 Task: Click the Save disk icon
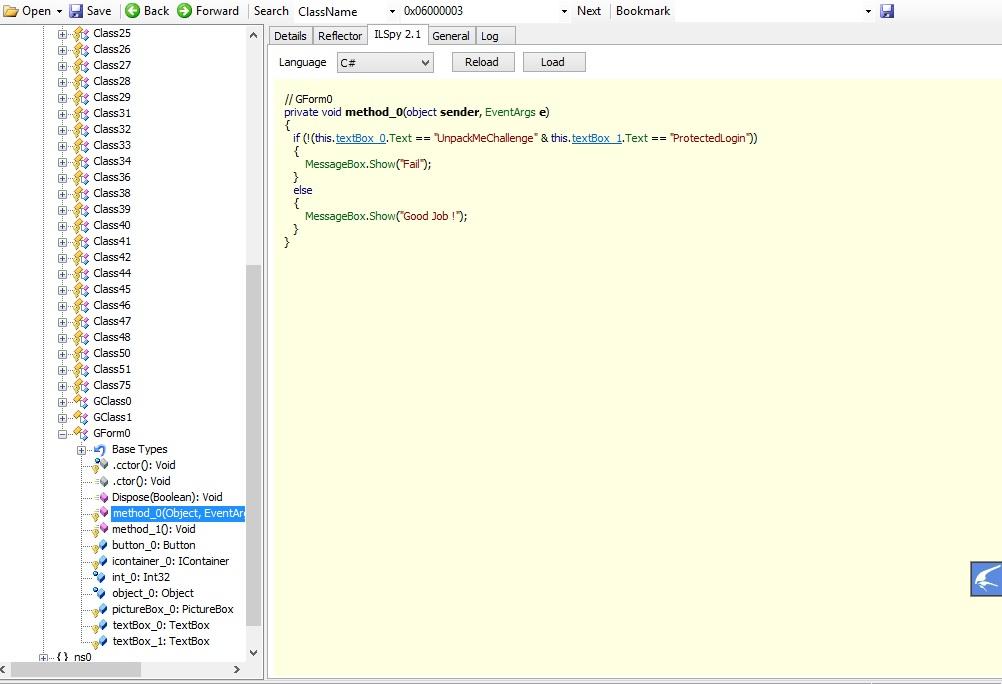[75, 11]
